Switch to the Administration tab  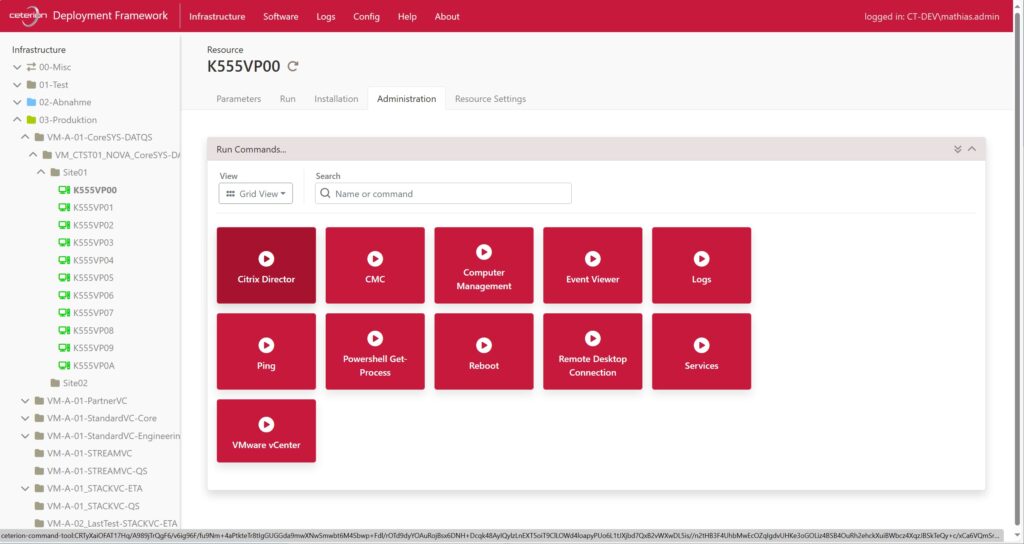(406, 99)
